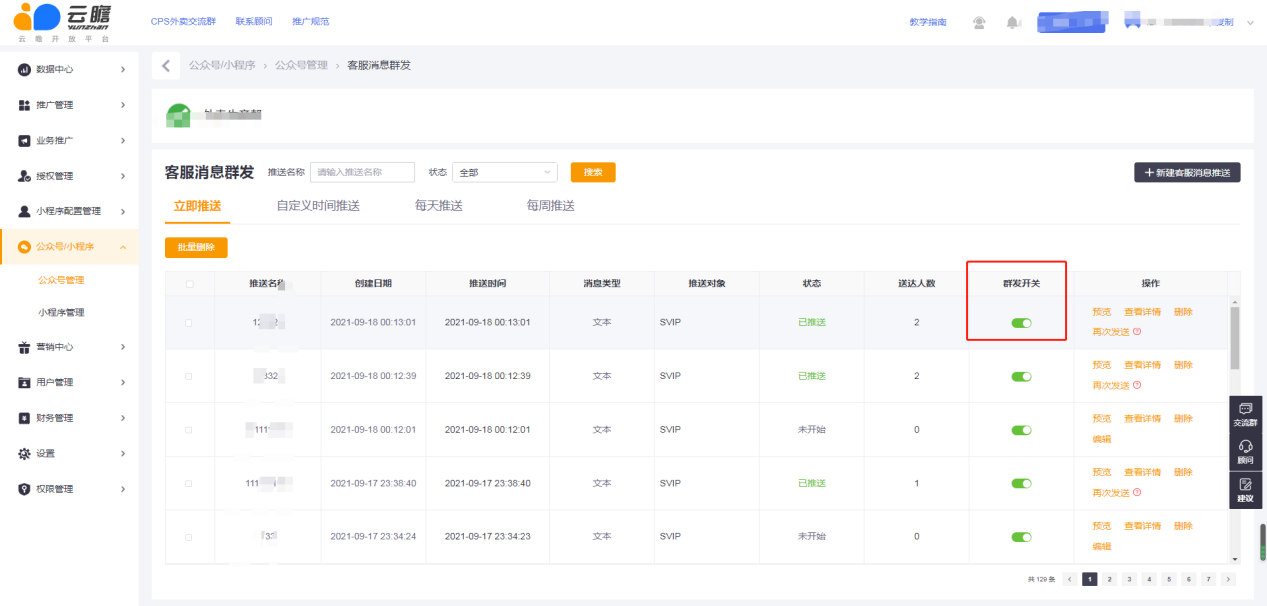This screenshot has height=606, width=1267.
Task: Click the 数据中心 sidebar icon
Action: point(25,69)
